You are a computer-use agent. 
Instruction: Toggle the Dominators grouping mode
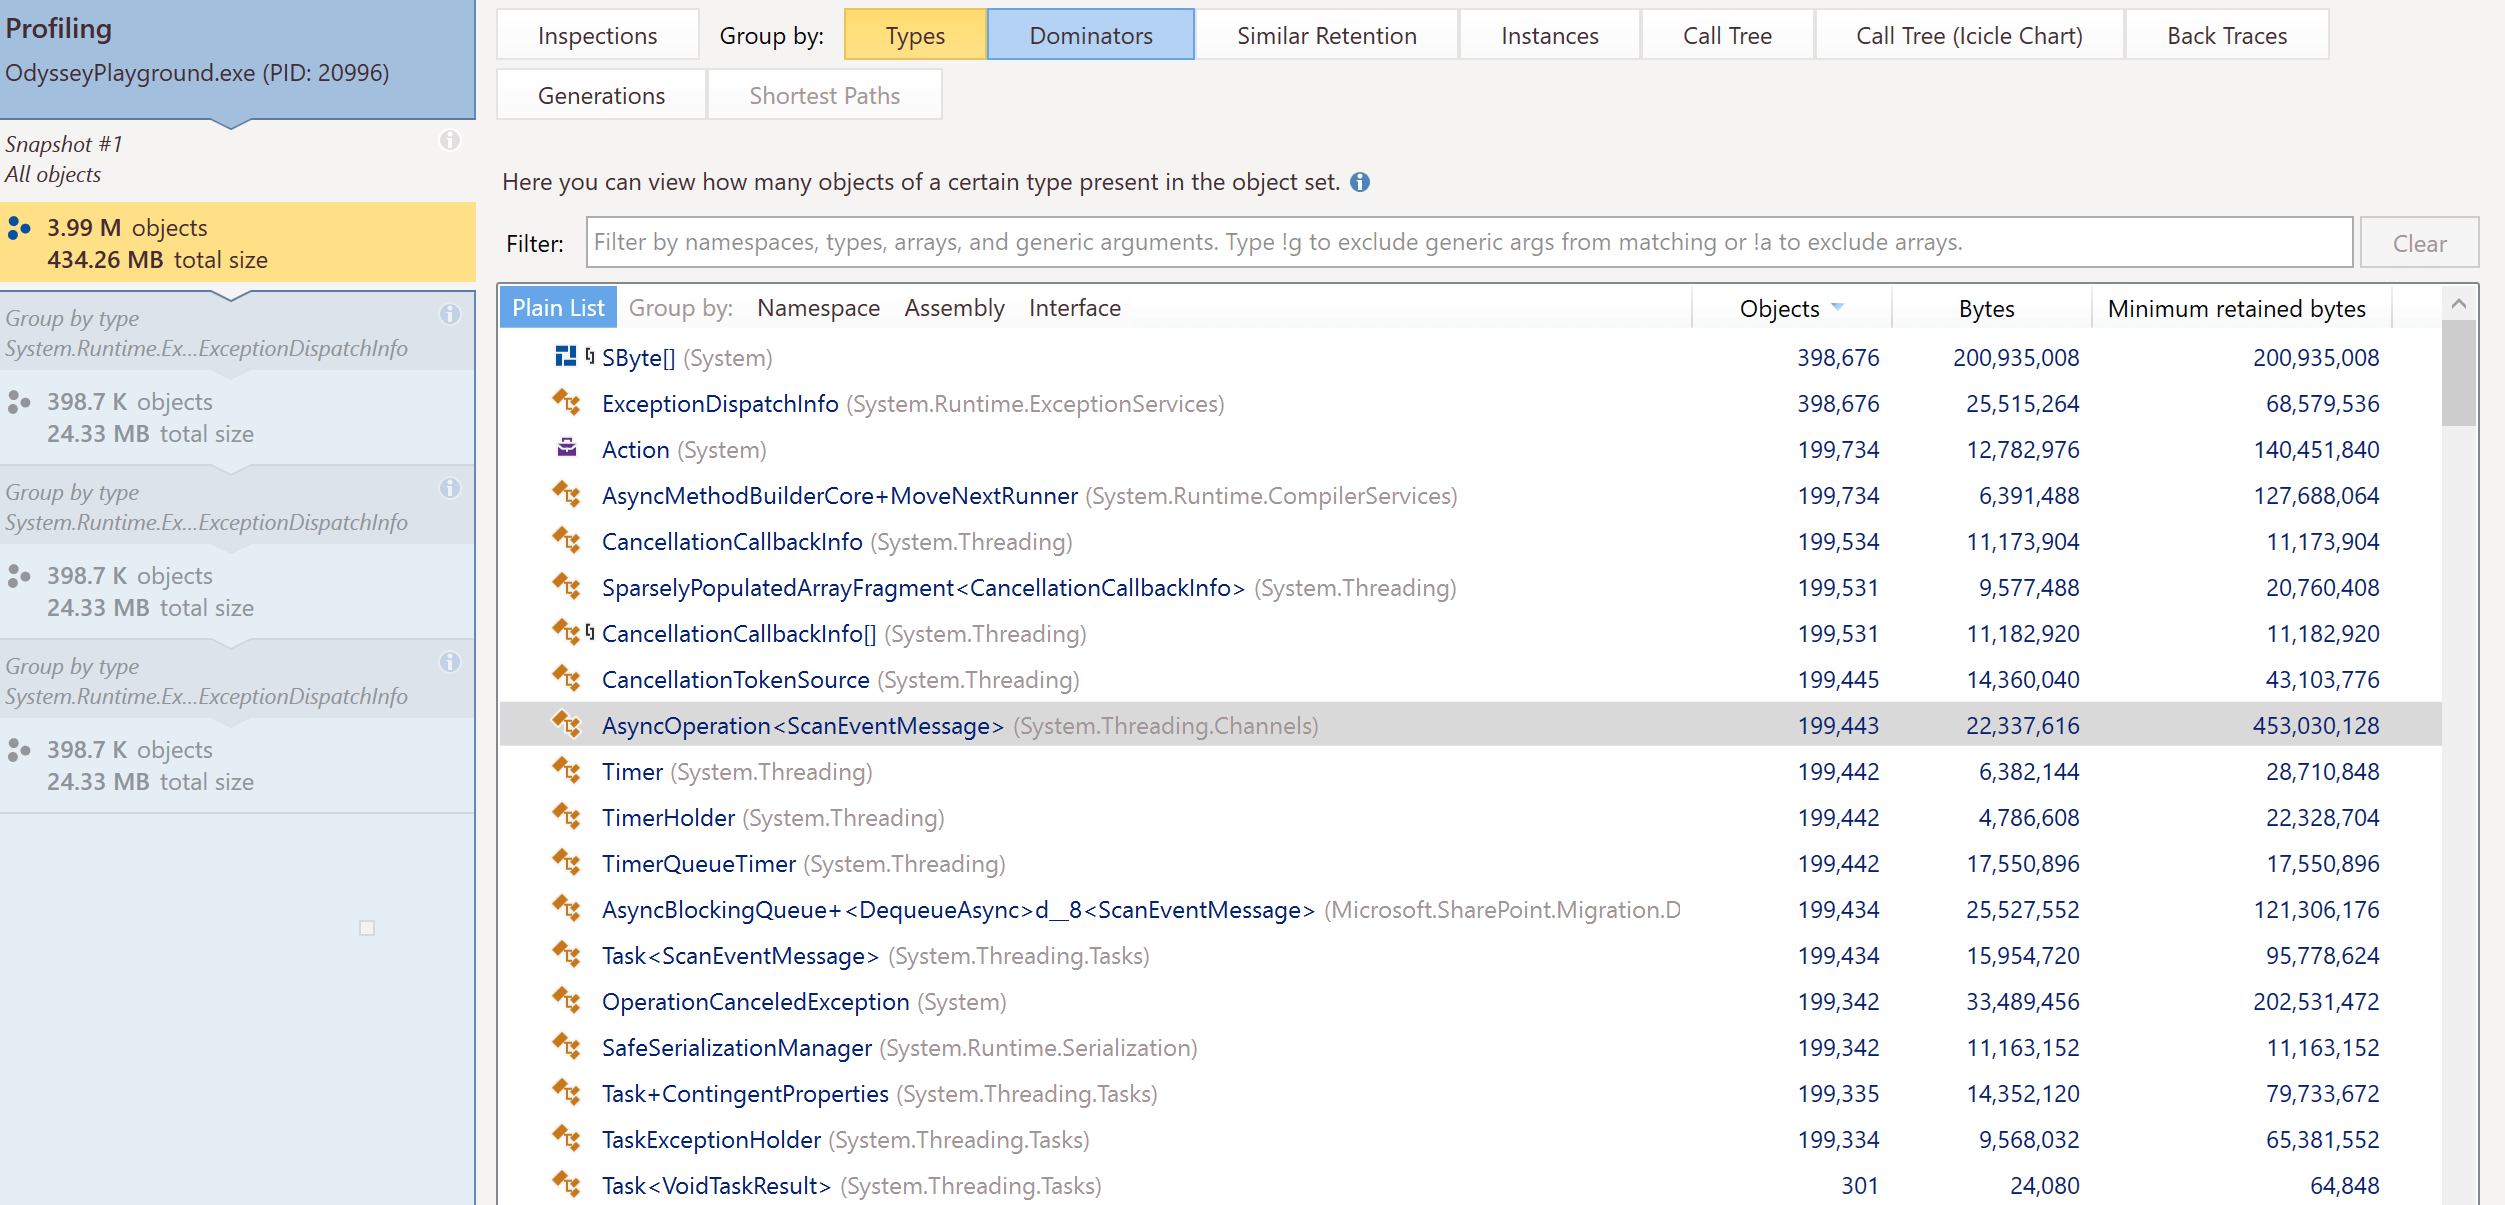tap(1090, 34)
